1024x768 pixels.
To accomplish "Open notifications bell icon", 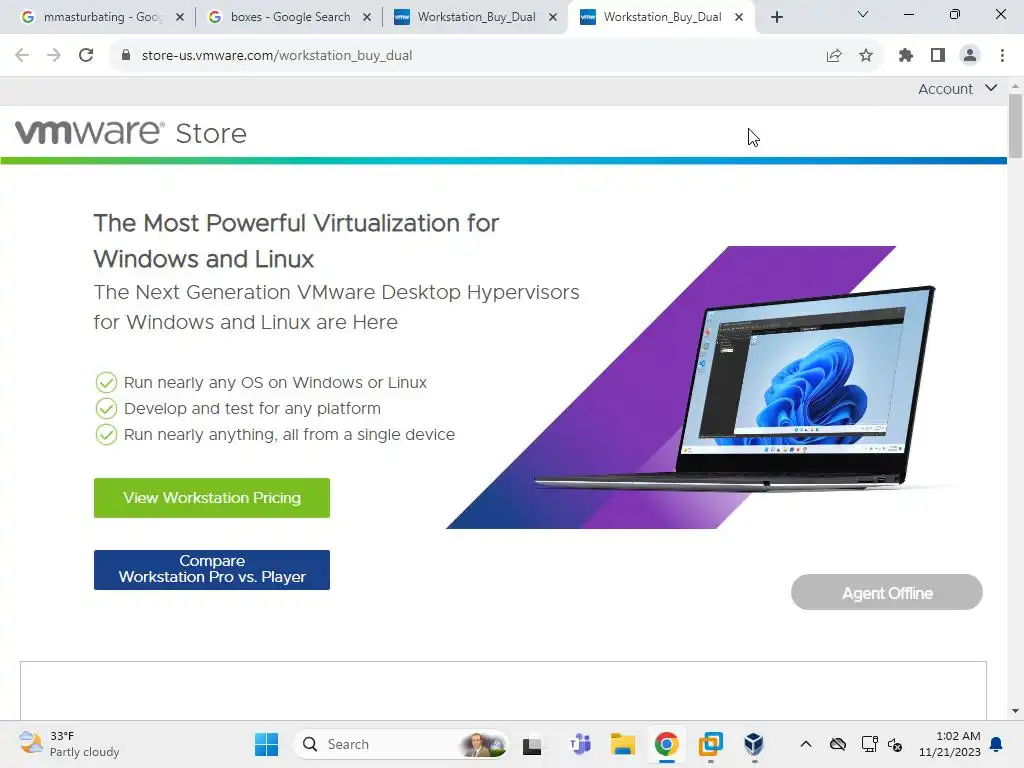I will click(996, 744).
